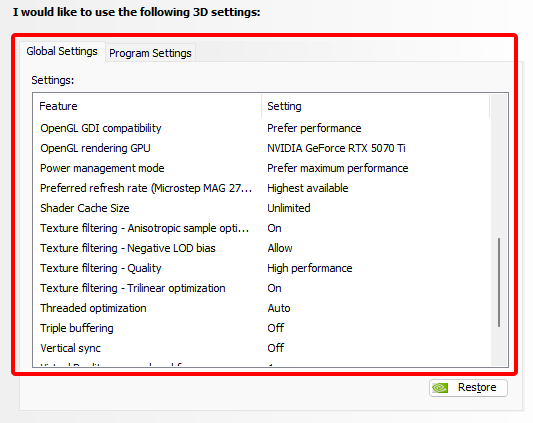Open the Unlimited shader cache value
The width and height of the screenshot is (533, 423).
tap(289, 208)
